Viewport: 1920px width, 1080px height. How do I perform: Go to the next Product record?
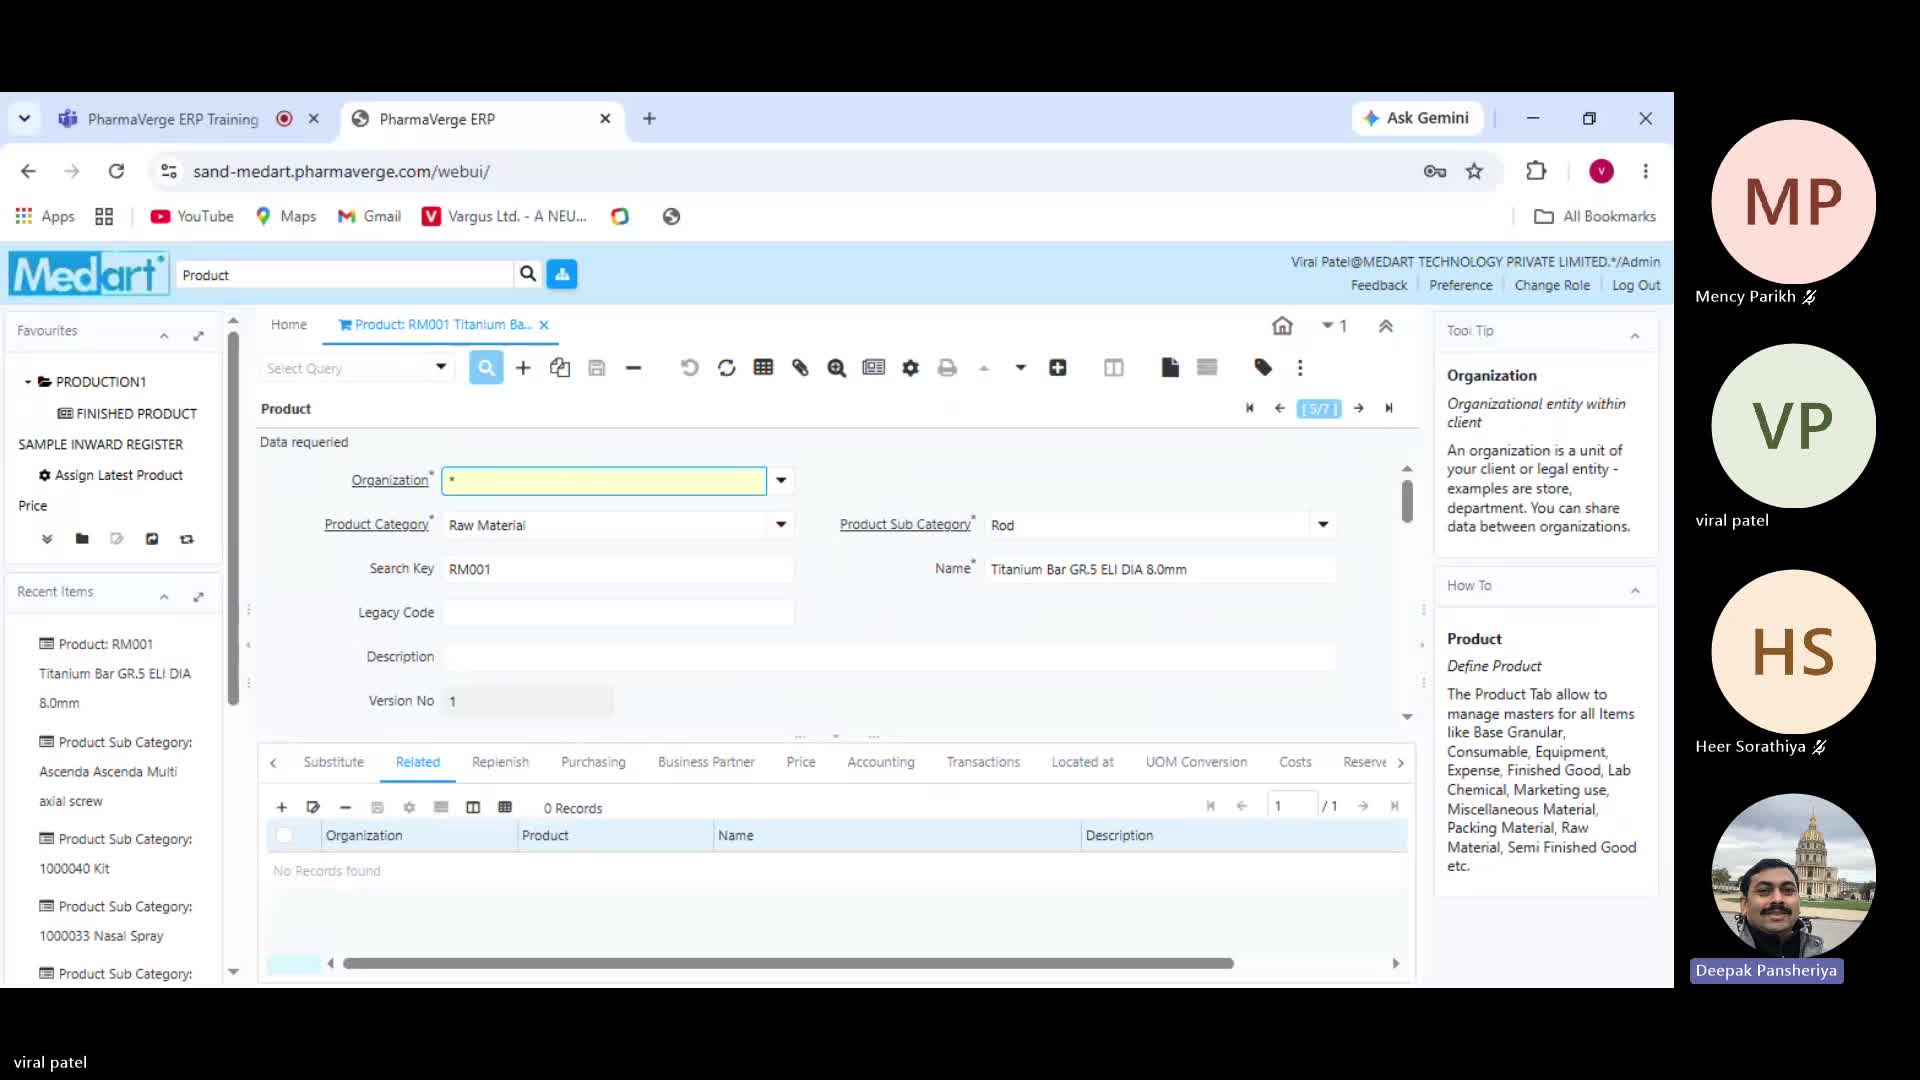1359,408
